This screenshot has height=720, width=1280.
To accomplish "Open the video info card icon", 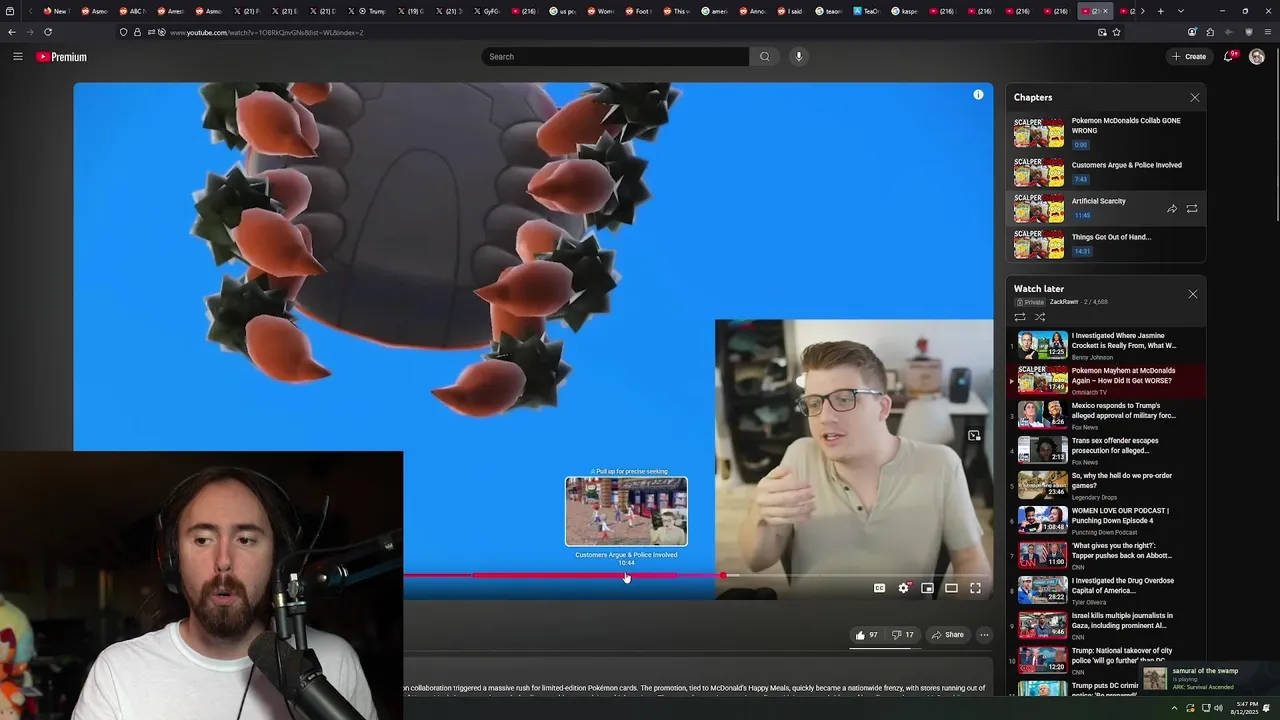I will pyautogui.click(x=978, y=95).
